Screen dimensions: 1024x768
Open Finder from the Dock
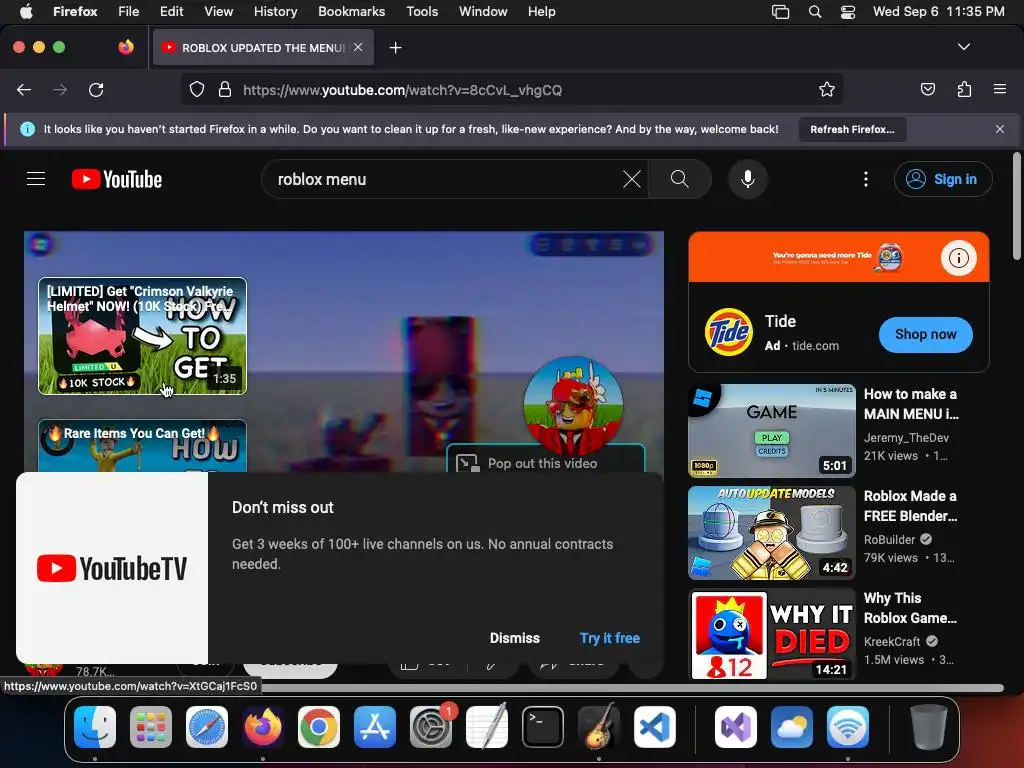[x=95, y=726]
